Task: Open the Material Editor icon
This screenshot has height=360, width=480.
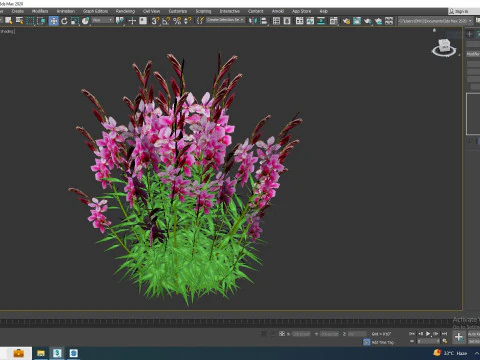Action: (x=333, y=21)
